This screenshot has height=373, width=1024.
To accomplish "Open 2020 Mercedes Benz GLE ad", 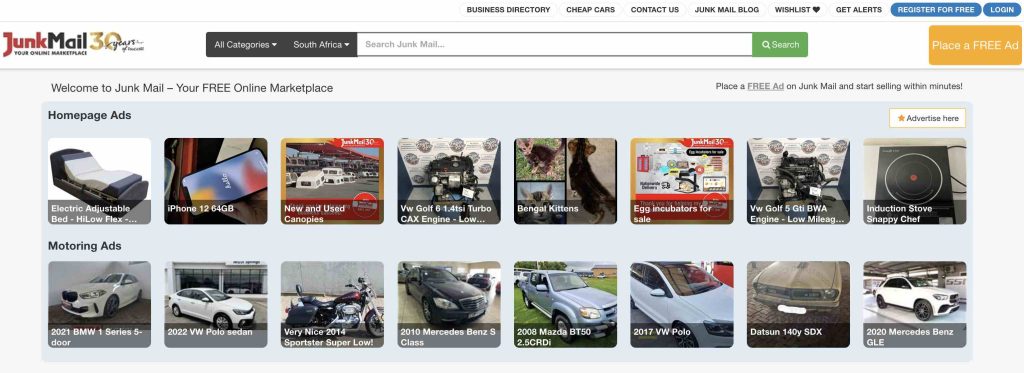I will (915, 304).
